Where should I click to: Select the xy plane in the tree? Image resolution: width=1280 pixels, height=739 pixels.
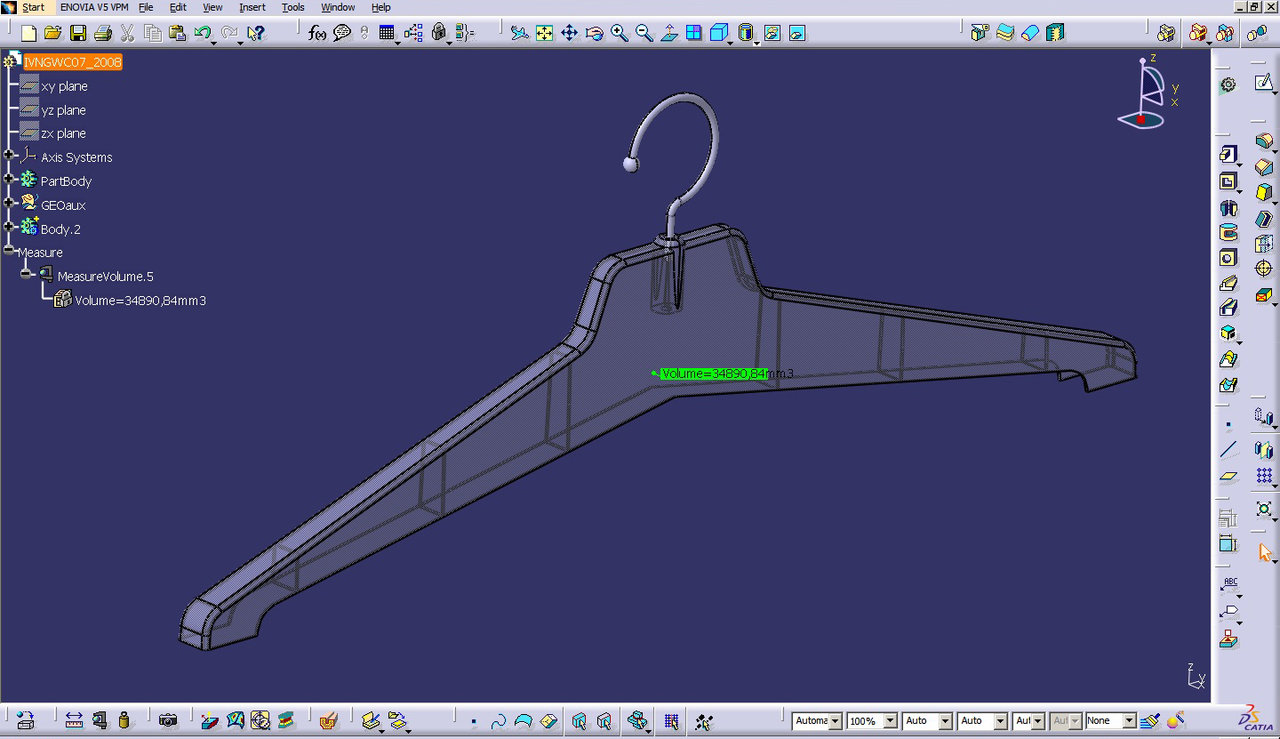click(x=64, y=86)
